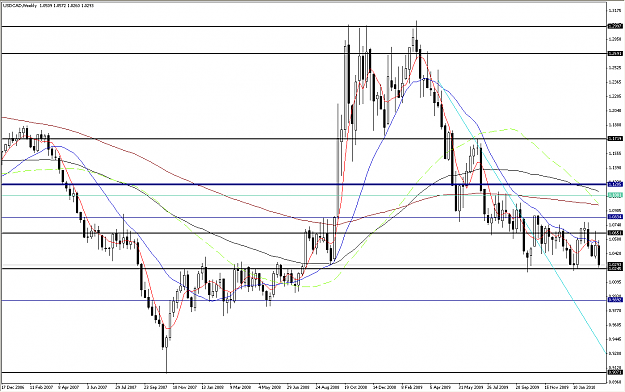The height and width of the screenshot is (392, 625).
Task: Click the 0.9445 price axis label
Action: pyautogui.click(x=615, y=339)
